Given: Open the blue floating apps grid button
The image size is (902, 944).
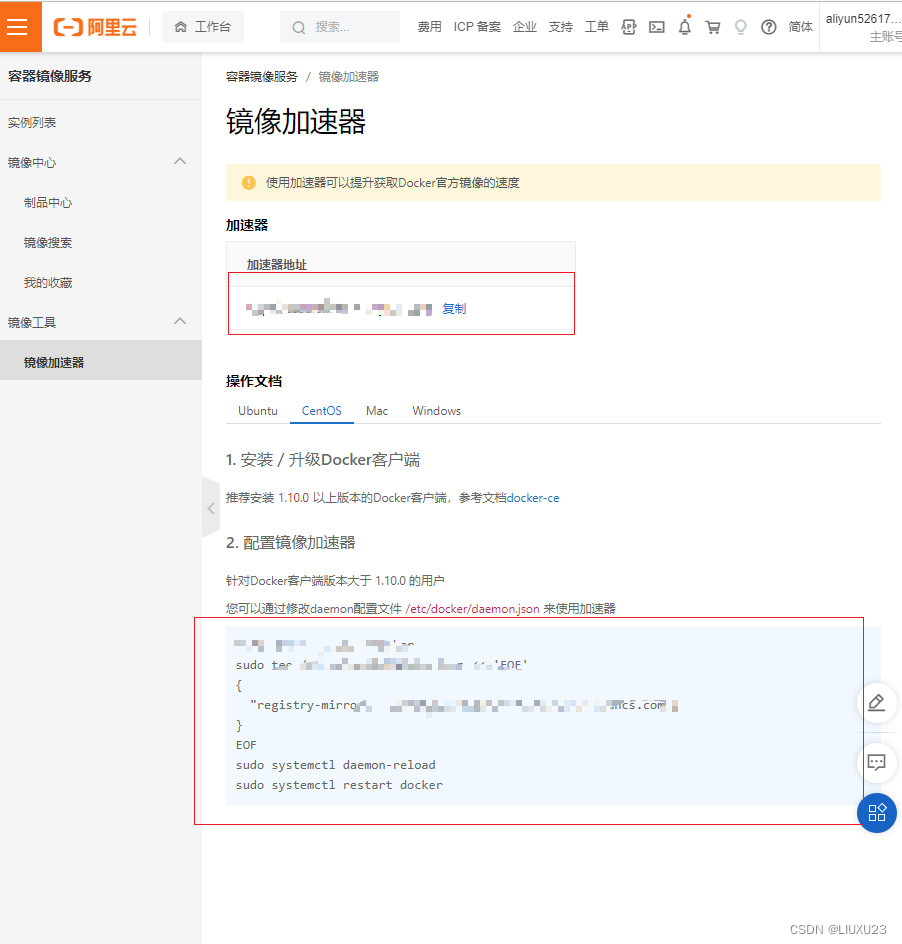Looking at the screenshot, I should tap(877, 813).
